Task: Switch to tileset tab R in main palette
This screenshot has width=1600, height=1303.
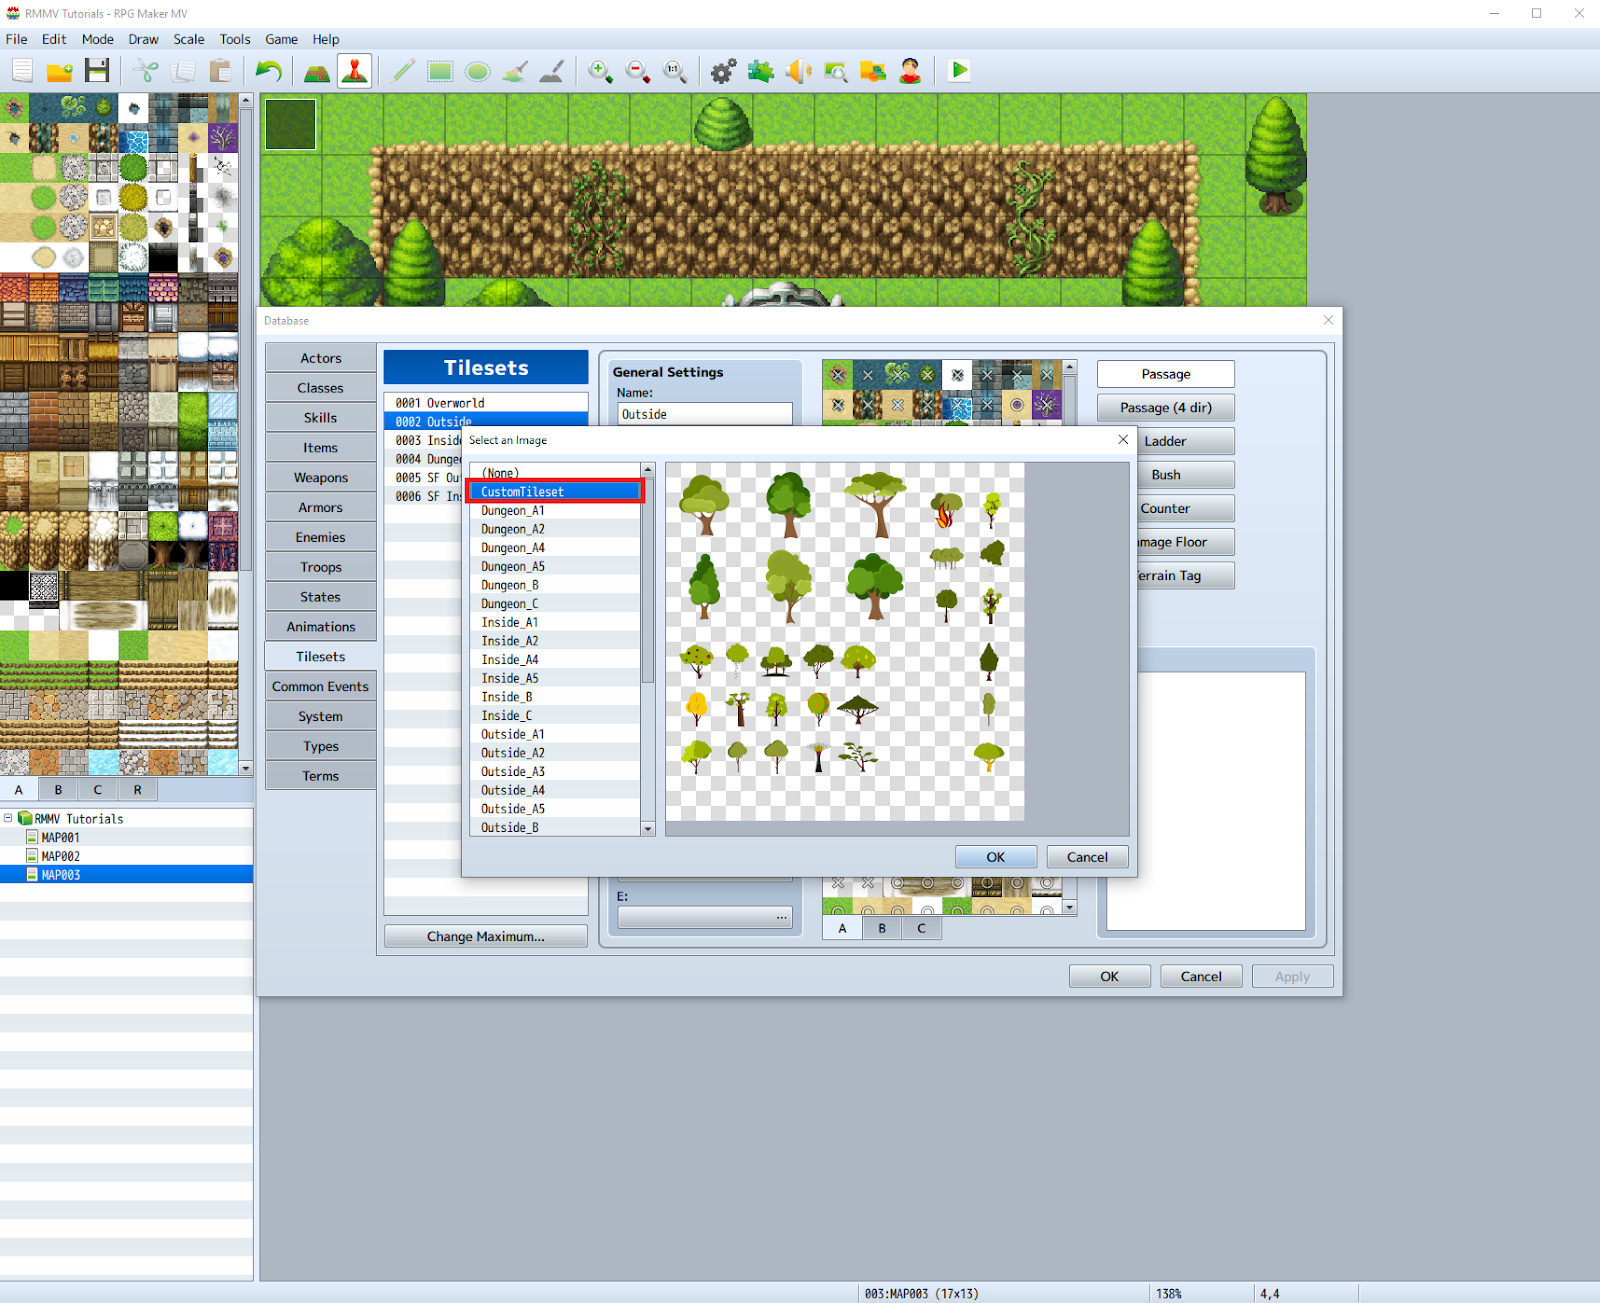Action: (138, 789)
